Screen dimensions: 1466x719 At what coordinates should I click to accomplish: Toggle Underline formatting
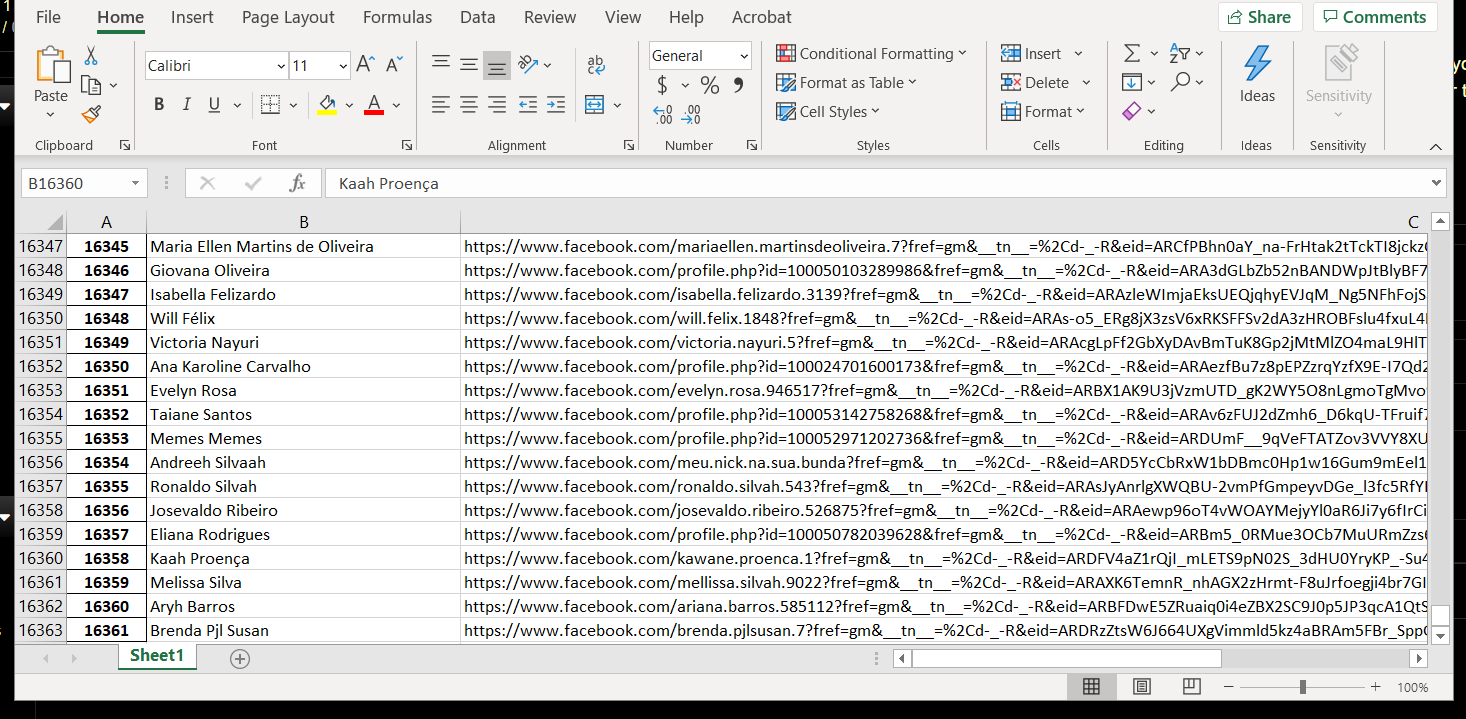click(x=213, y=105)
